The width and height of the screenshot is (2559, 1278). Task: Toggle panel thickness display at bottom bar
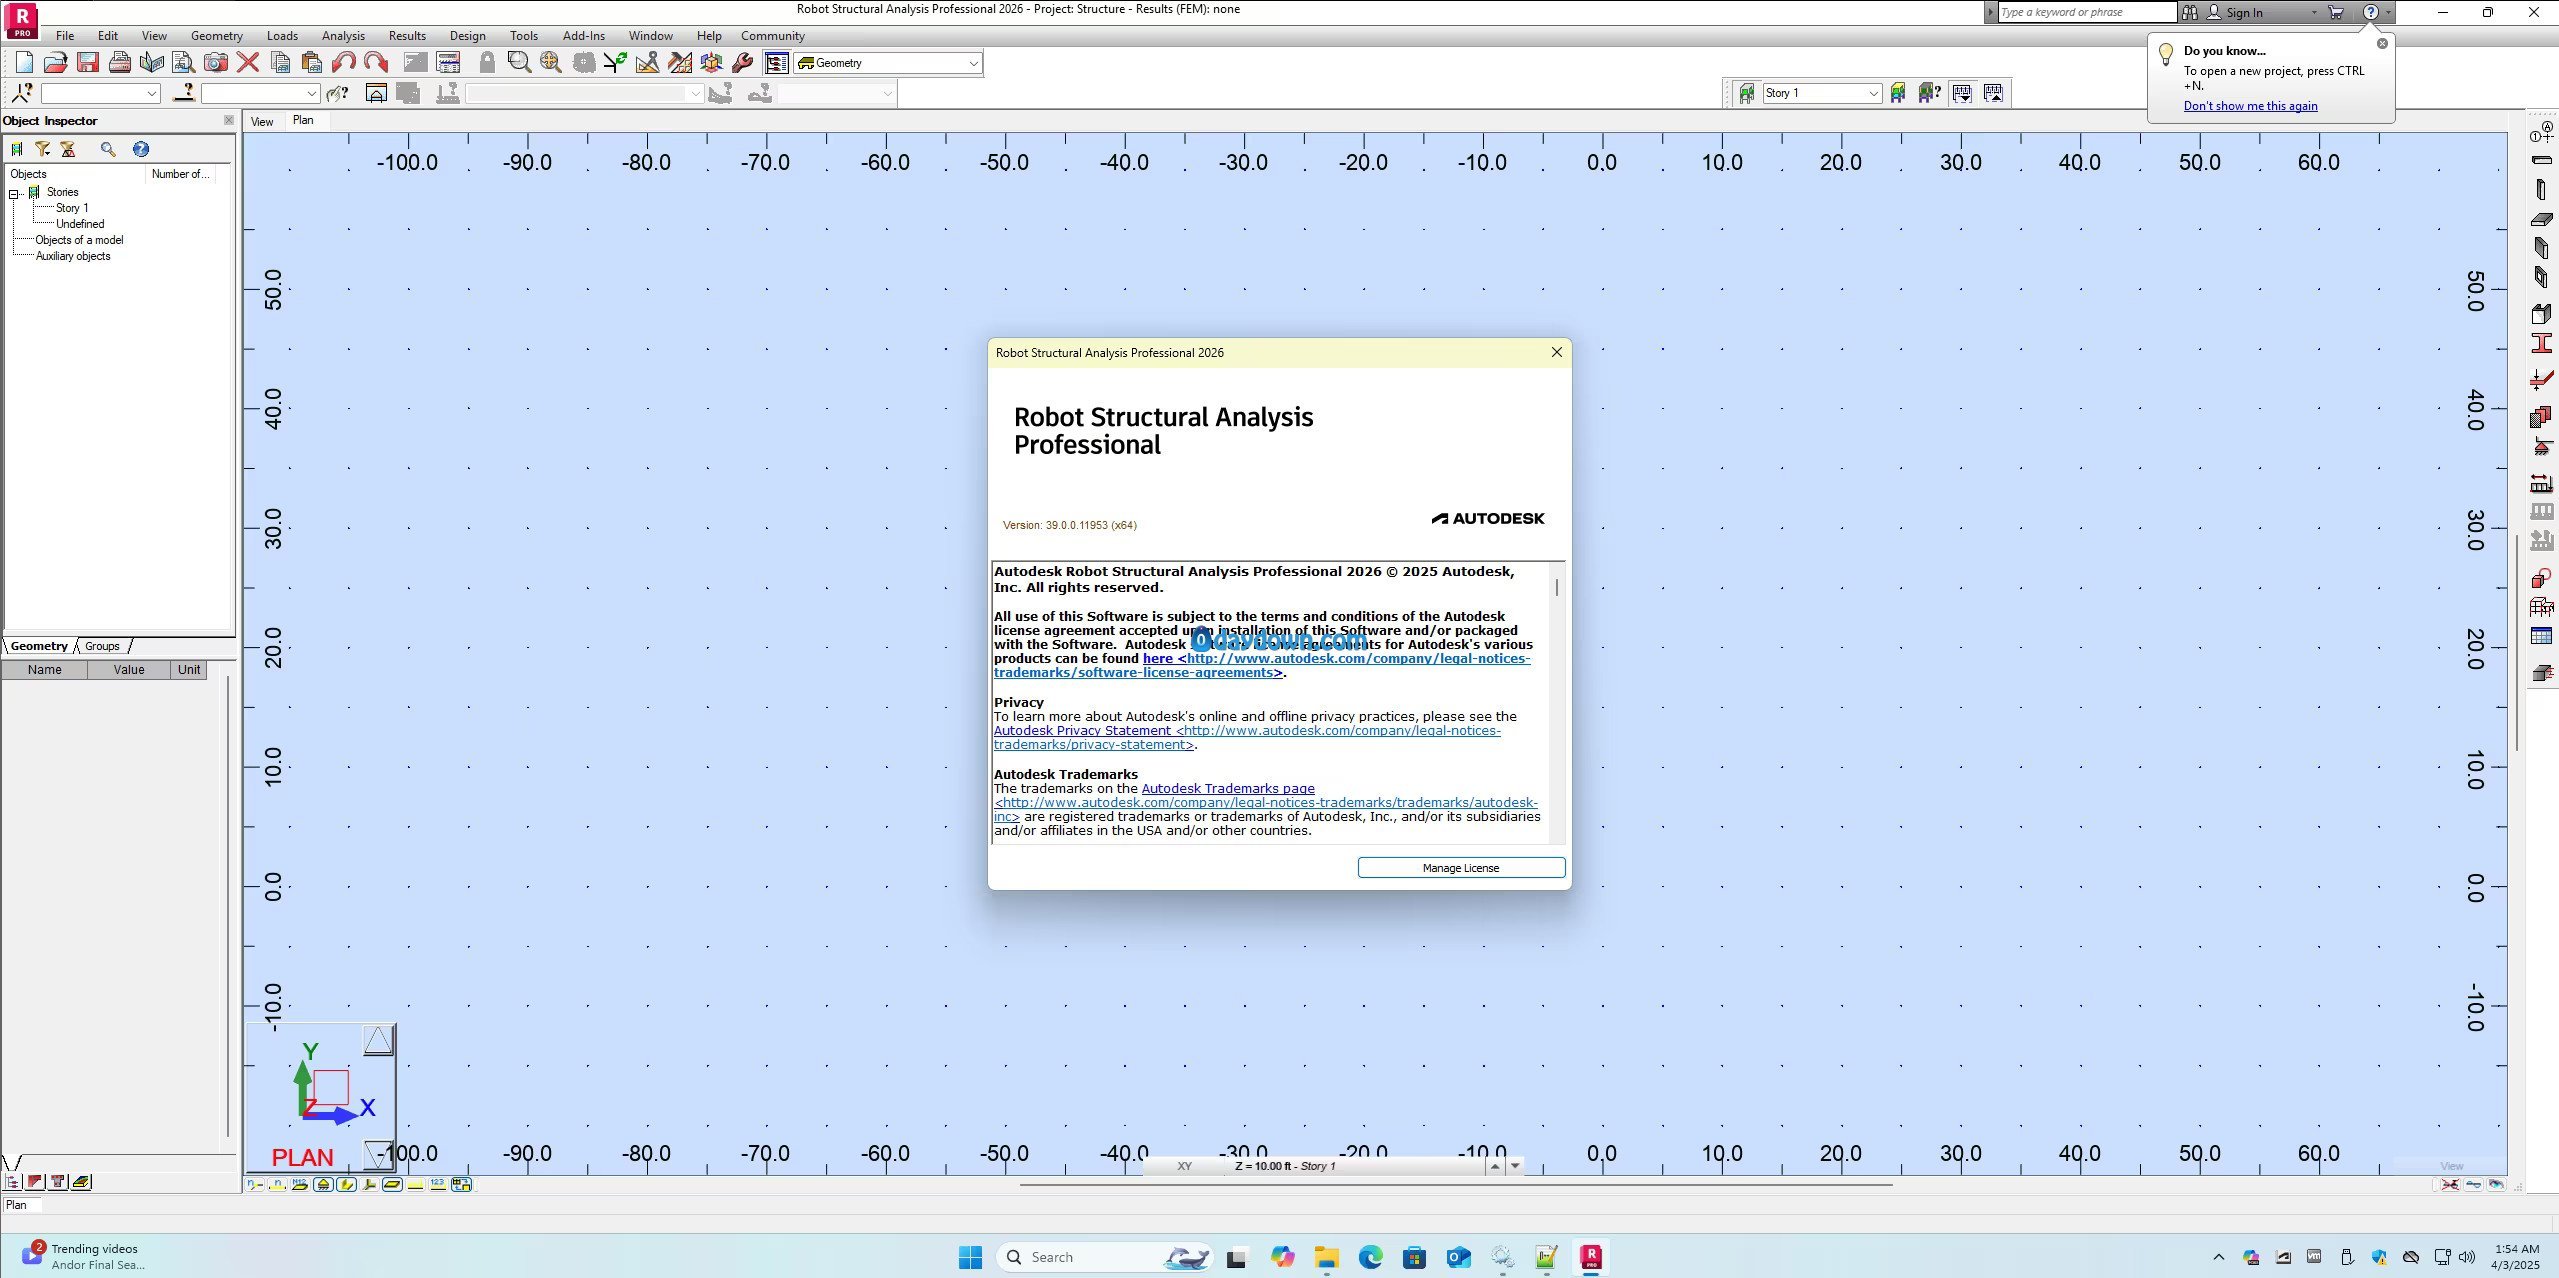(393, 1184)
